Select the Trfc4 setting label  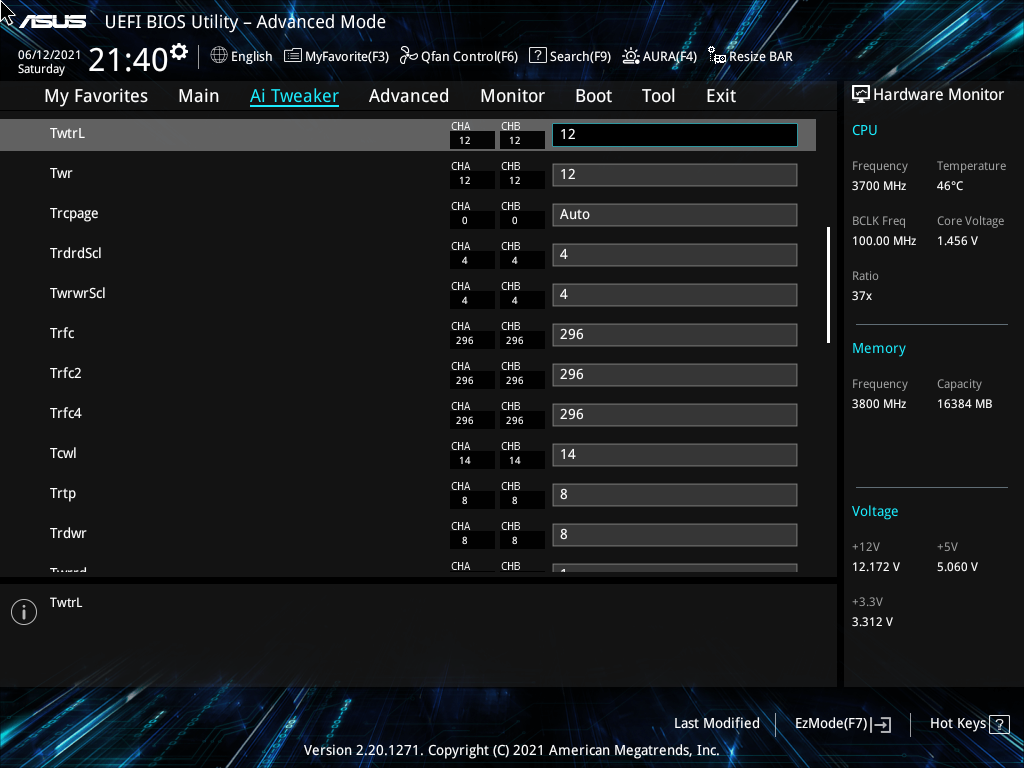[65, 413]
